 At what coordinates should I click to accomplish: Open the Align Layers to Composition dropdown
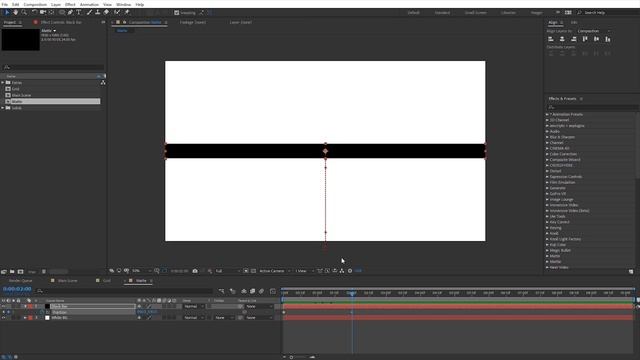(x=594, y=31)
